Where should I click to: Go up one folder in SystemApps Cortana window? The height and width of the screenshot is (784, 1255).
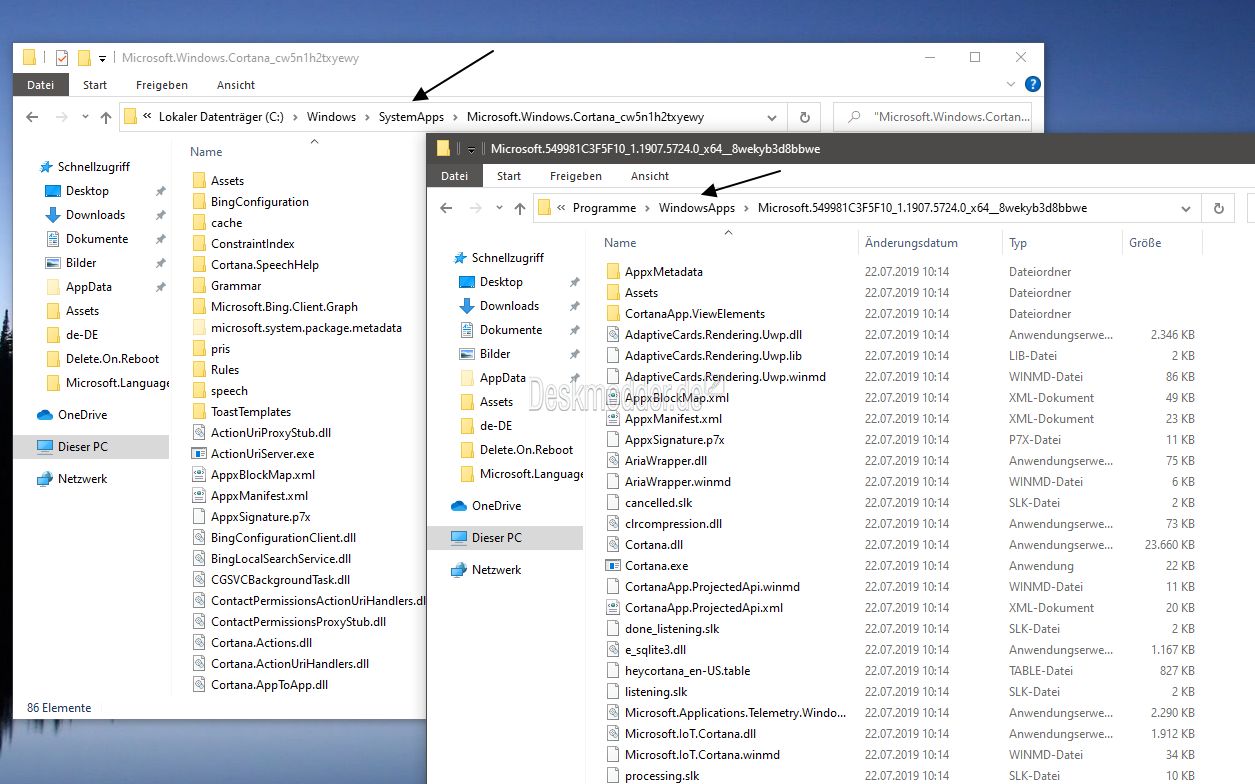click(106, 117)
